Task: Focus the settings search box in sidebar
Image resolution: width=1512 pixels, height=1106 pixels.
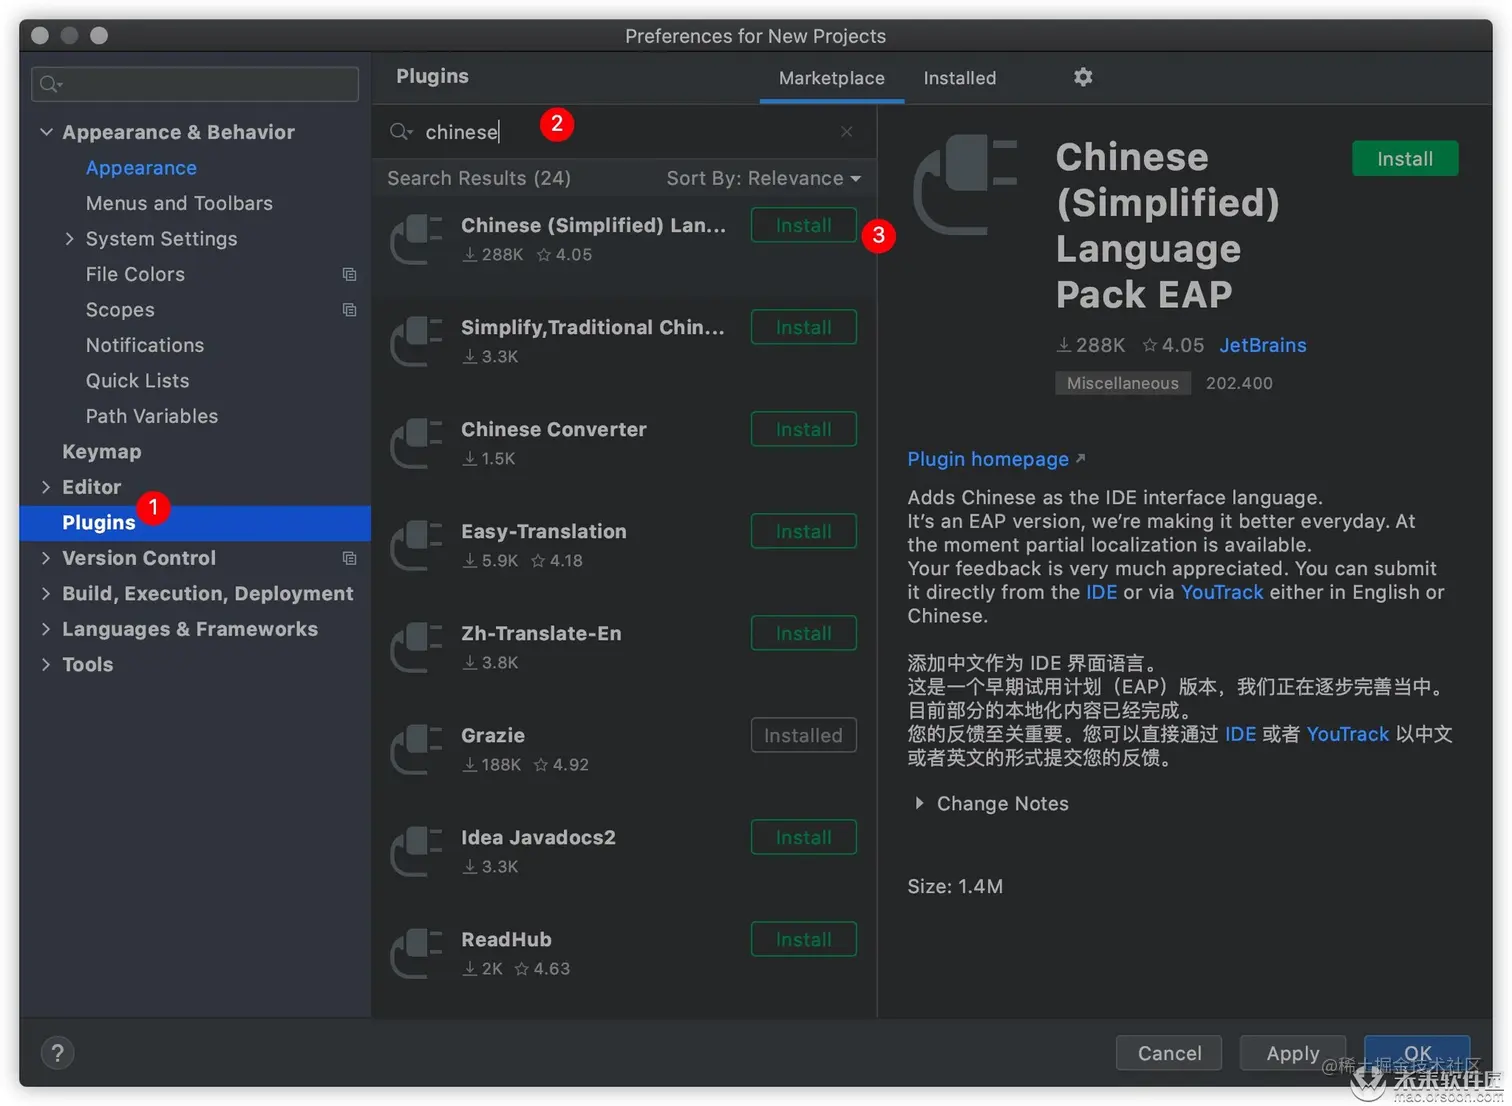Action: (195, 84)
